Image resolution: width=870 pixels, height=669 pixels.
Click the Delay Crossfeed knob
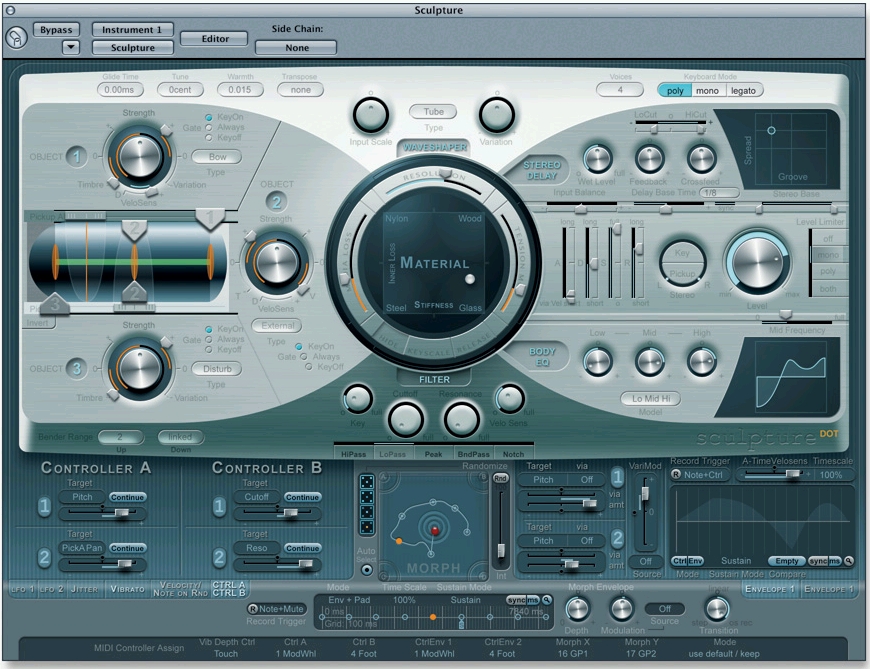coord(701,159)
